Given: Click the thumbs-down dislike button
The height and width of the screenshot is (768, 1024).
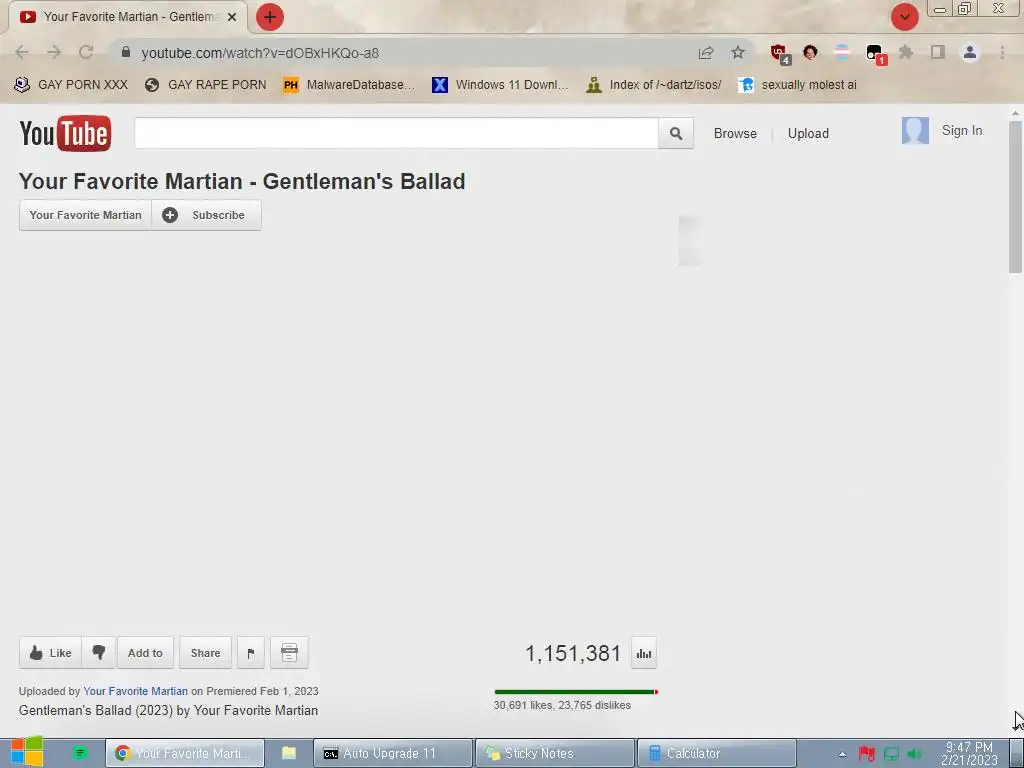Looking at the screenshot, I should 99,652.
